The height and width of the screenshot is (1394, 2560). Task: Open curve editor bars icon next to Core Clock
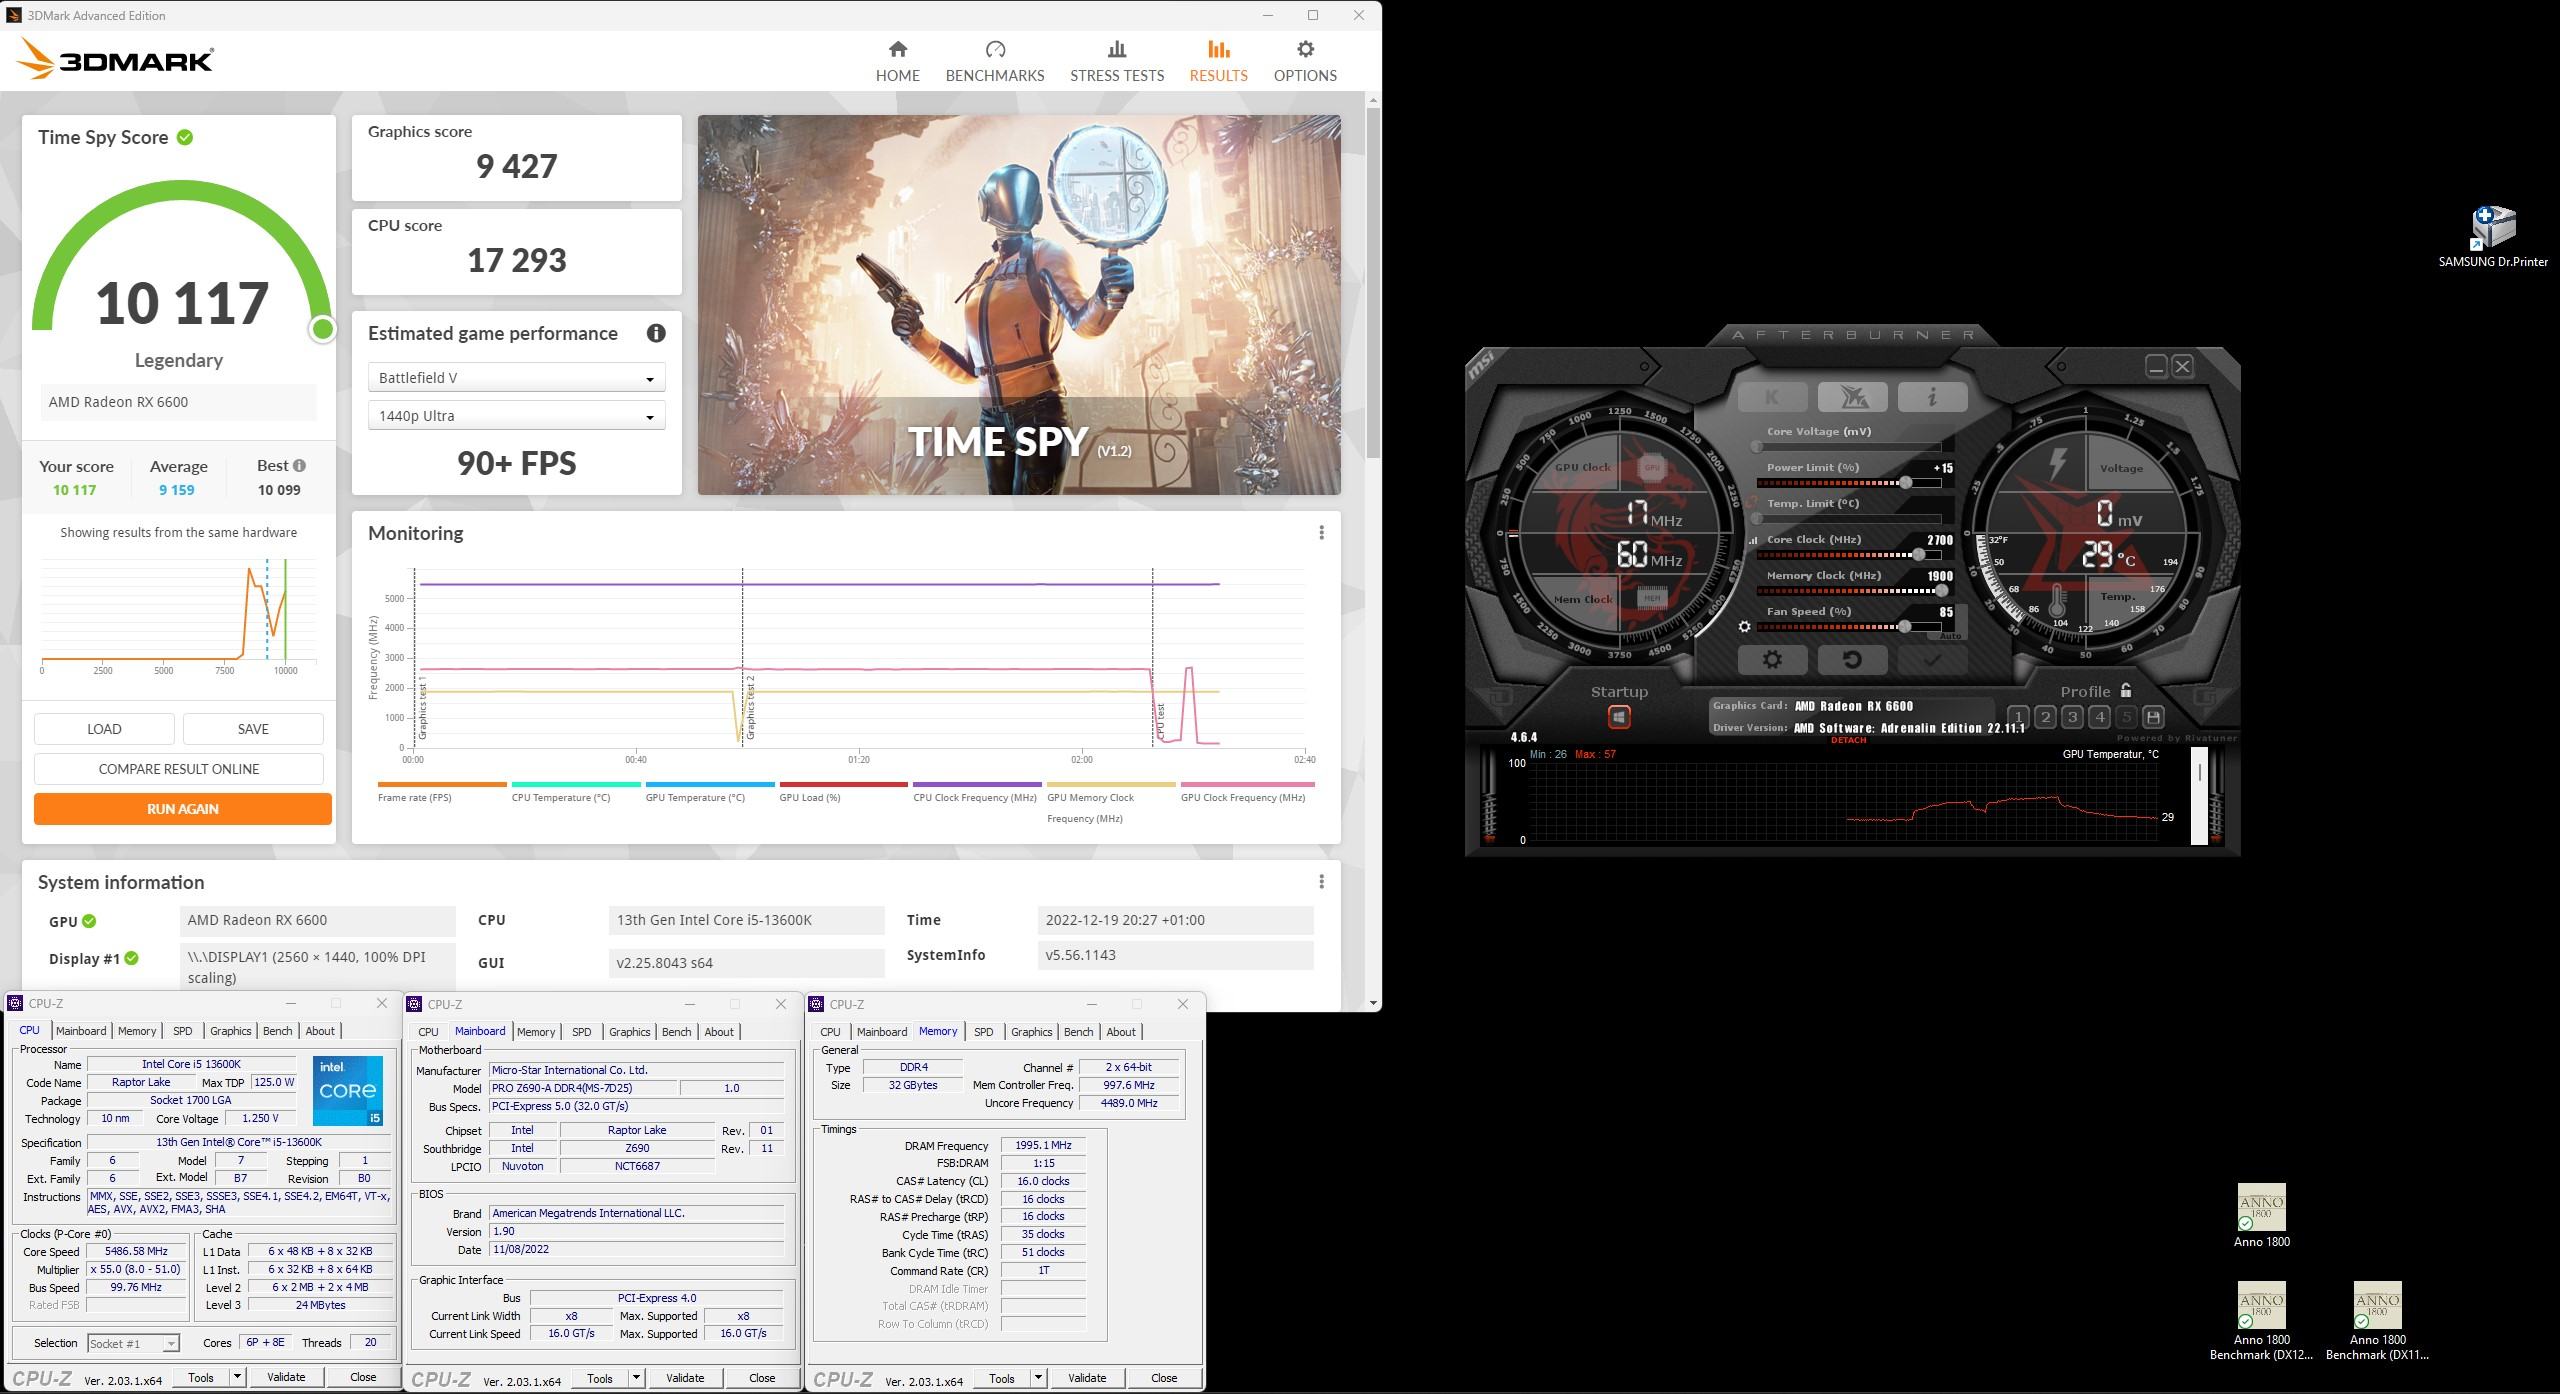1752,540
